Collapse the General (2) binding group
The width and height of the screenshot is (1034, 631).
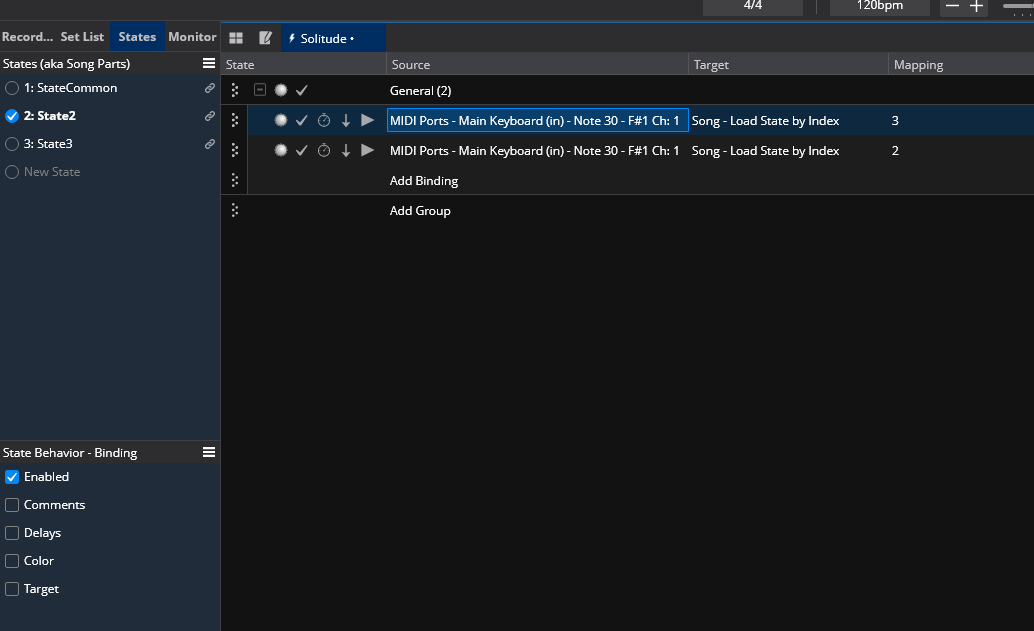tap(260, 90)
